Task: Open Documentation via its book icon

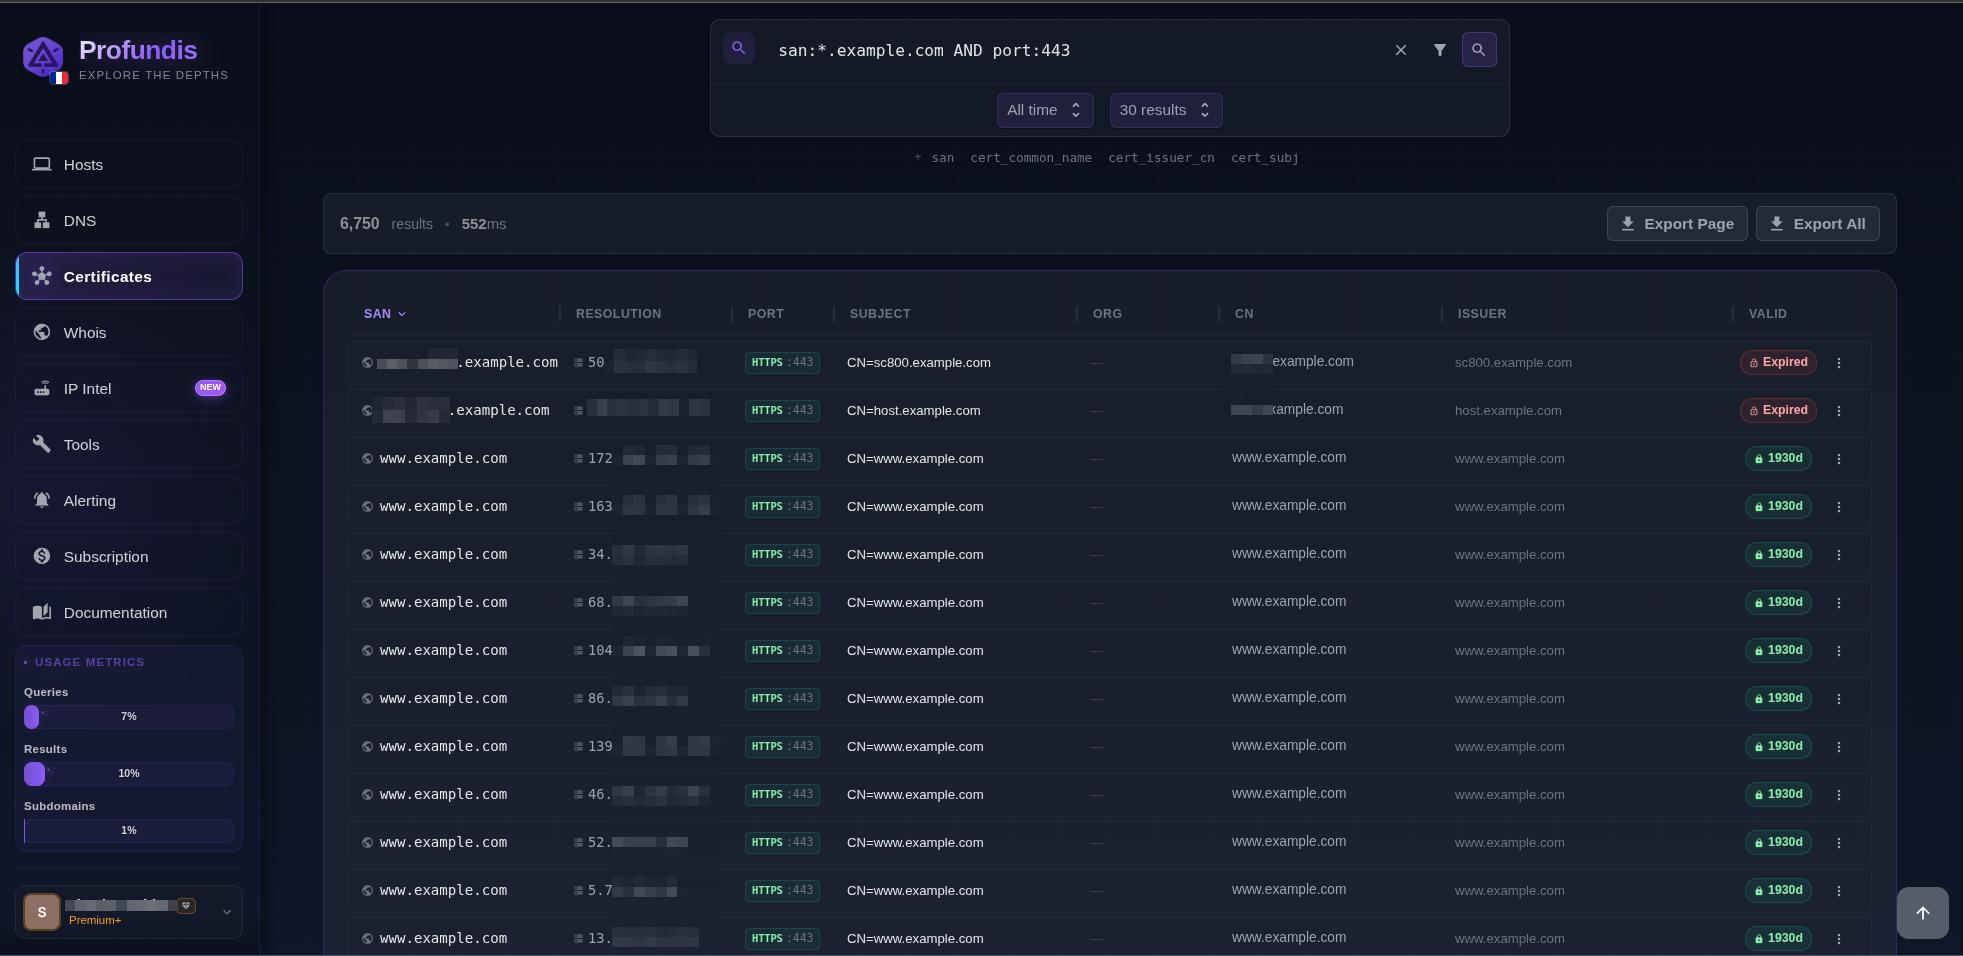Action: pyautogui.click(x=41, y=612)
